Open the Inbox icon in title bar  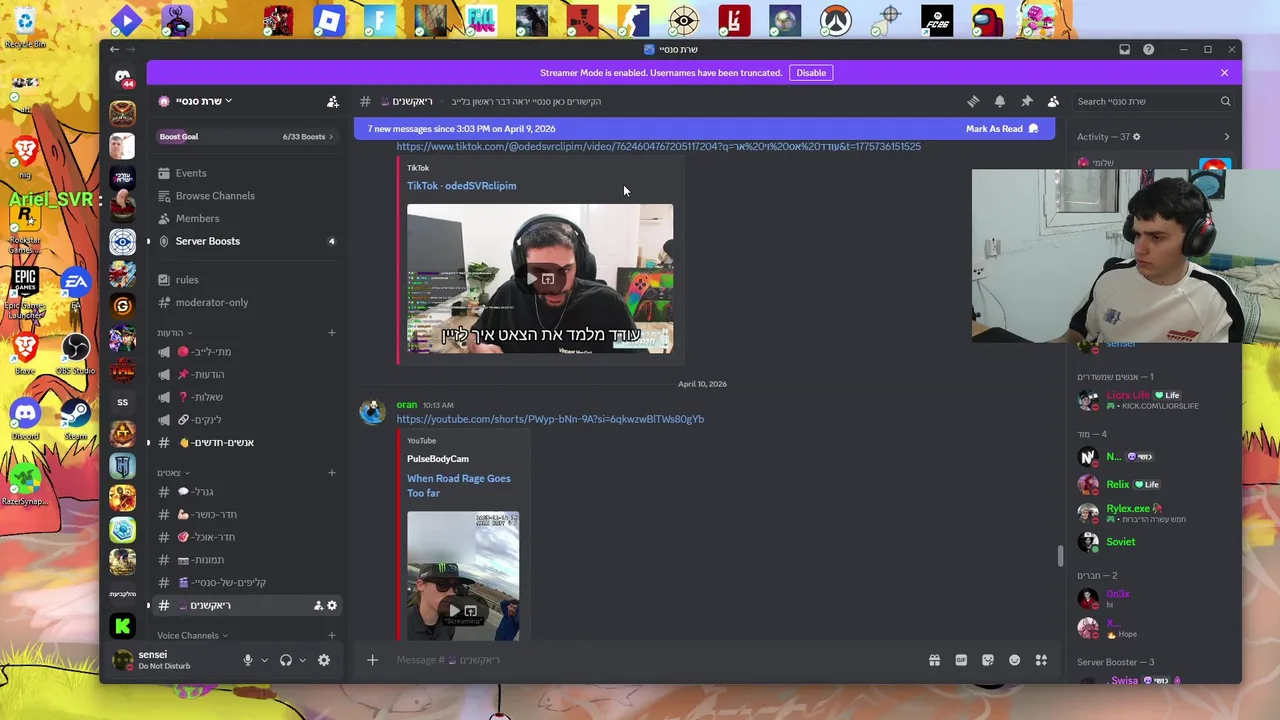(1124, 49)
